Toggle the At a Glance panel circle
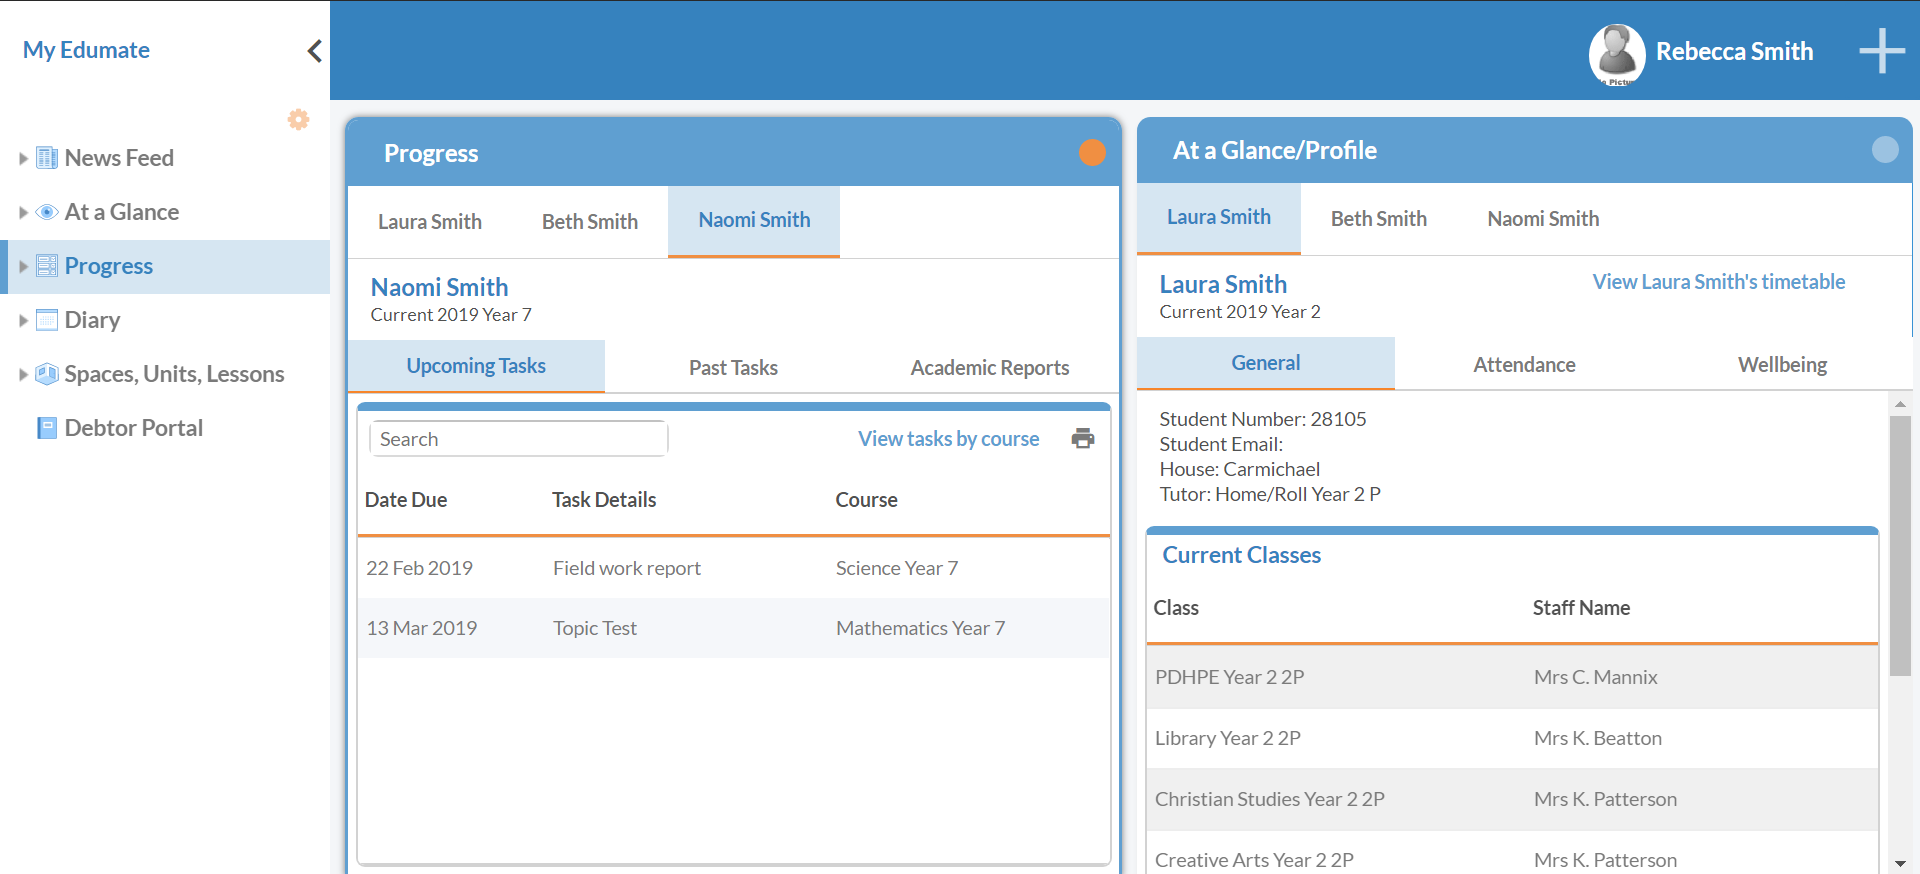 click(1884, 150)
